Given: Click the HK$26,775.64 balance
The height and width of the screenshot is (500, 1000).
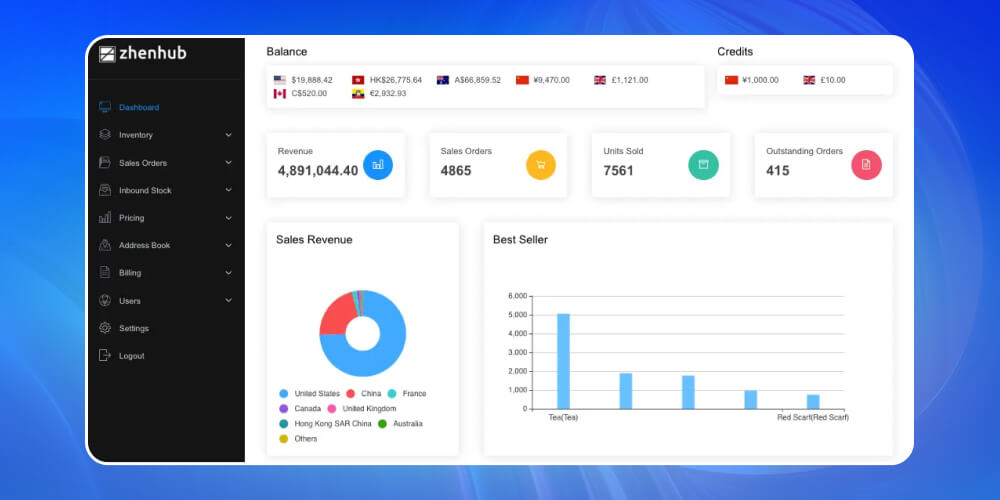Looking at the screenshot, I should point(395,80).
